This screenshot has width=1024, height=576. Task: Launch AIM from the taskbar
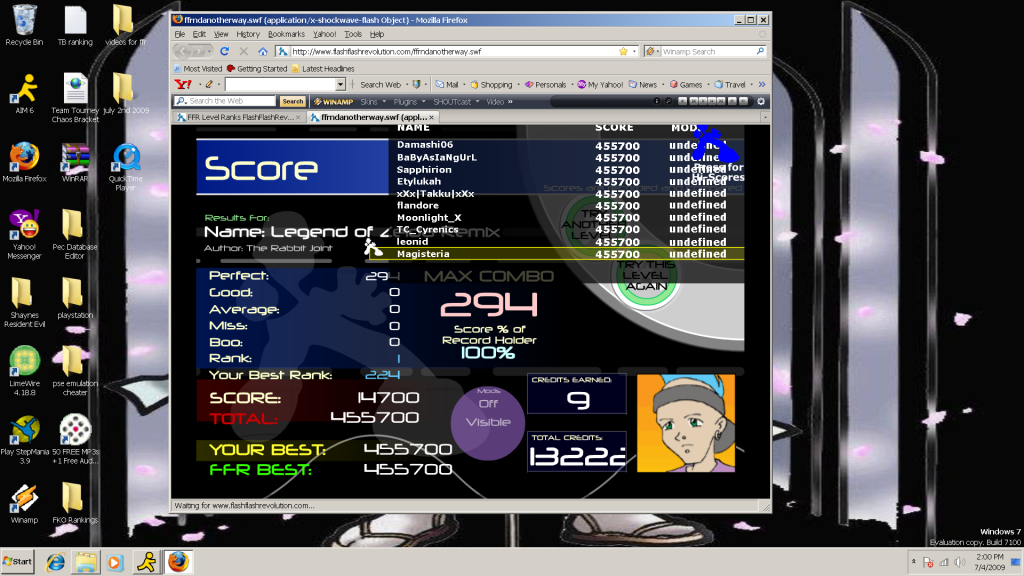coord(147,561)
